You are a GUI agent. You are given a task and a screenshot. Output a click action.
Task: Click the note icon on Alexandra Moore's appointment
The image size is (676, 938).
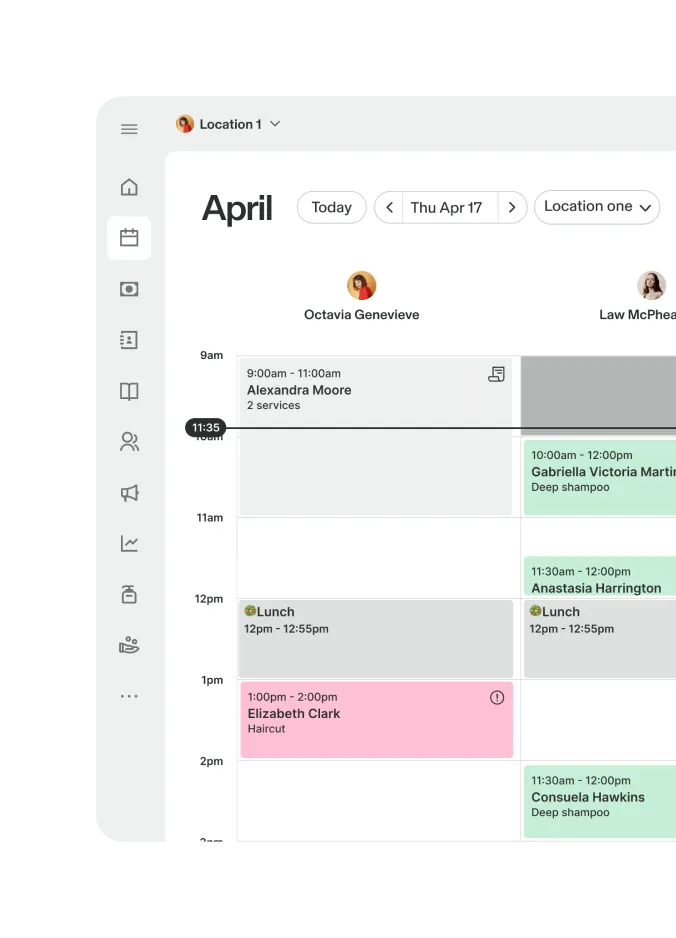click(x=497, y=372)
